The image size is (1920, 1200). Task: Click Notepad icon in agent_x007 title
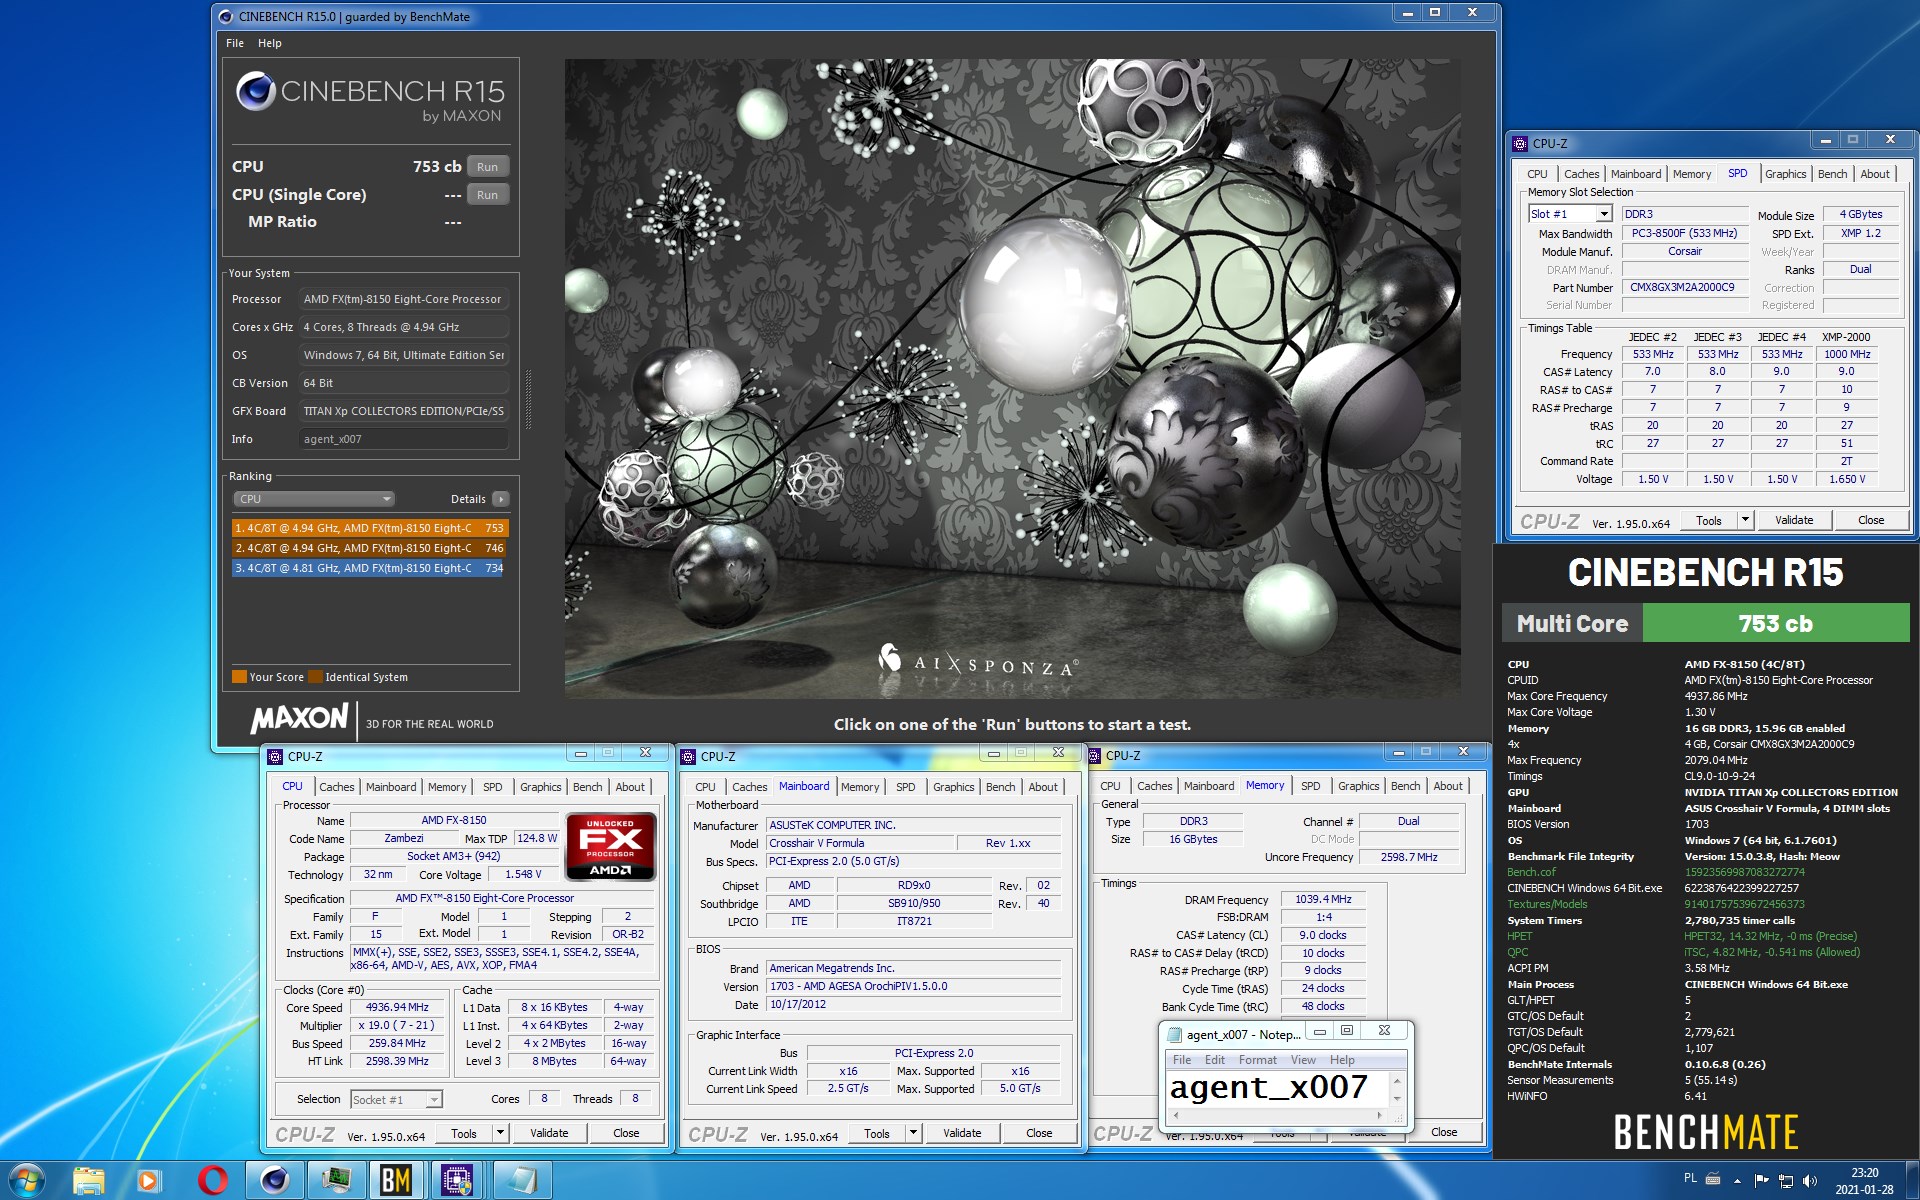coord(1174,1034)
